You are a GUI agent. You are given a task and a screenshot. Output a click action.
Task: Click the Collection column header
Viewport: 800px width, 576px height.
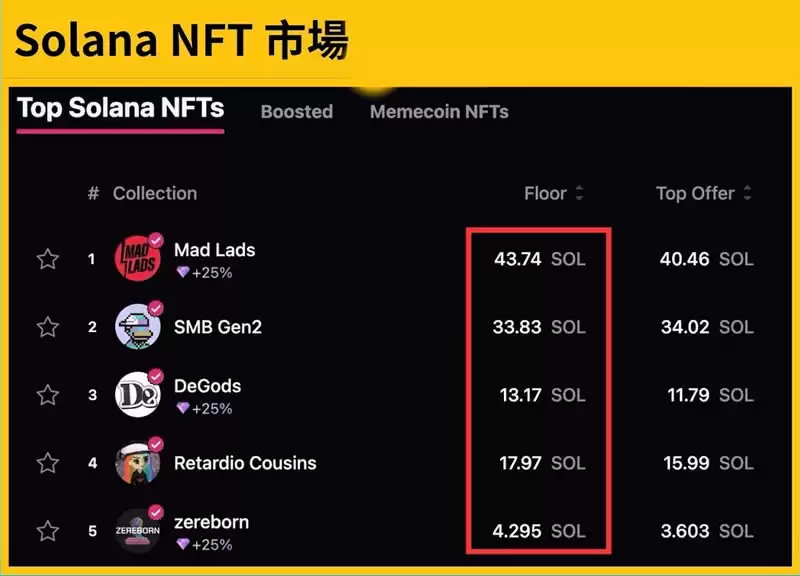(x=154, y=193)
